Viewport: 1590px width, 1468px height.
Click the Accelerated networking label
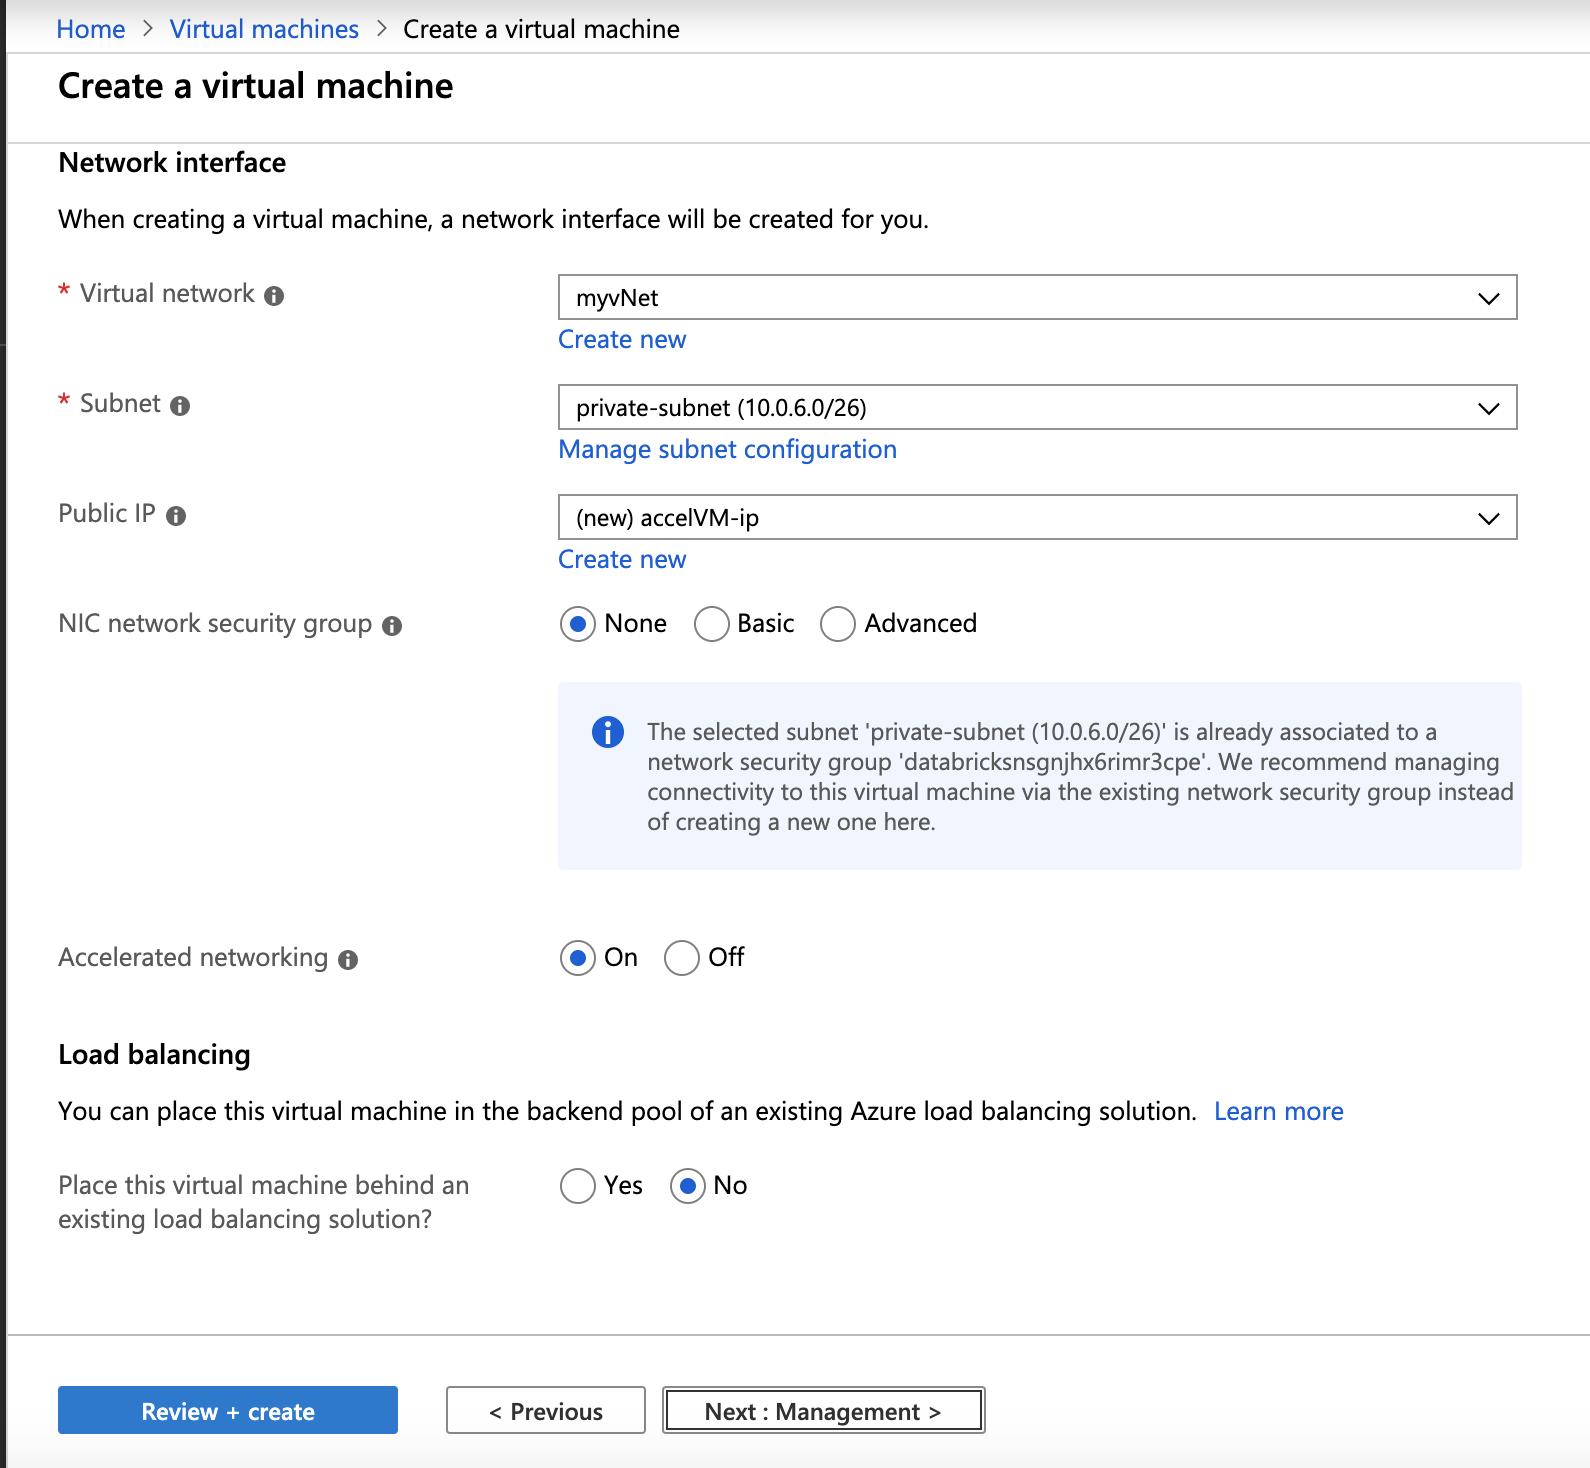(x=193, y=958)
